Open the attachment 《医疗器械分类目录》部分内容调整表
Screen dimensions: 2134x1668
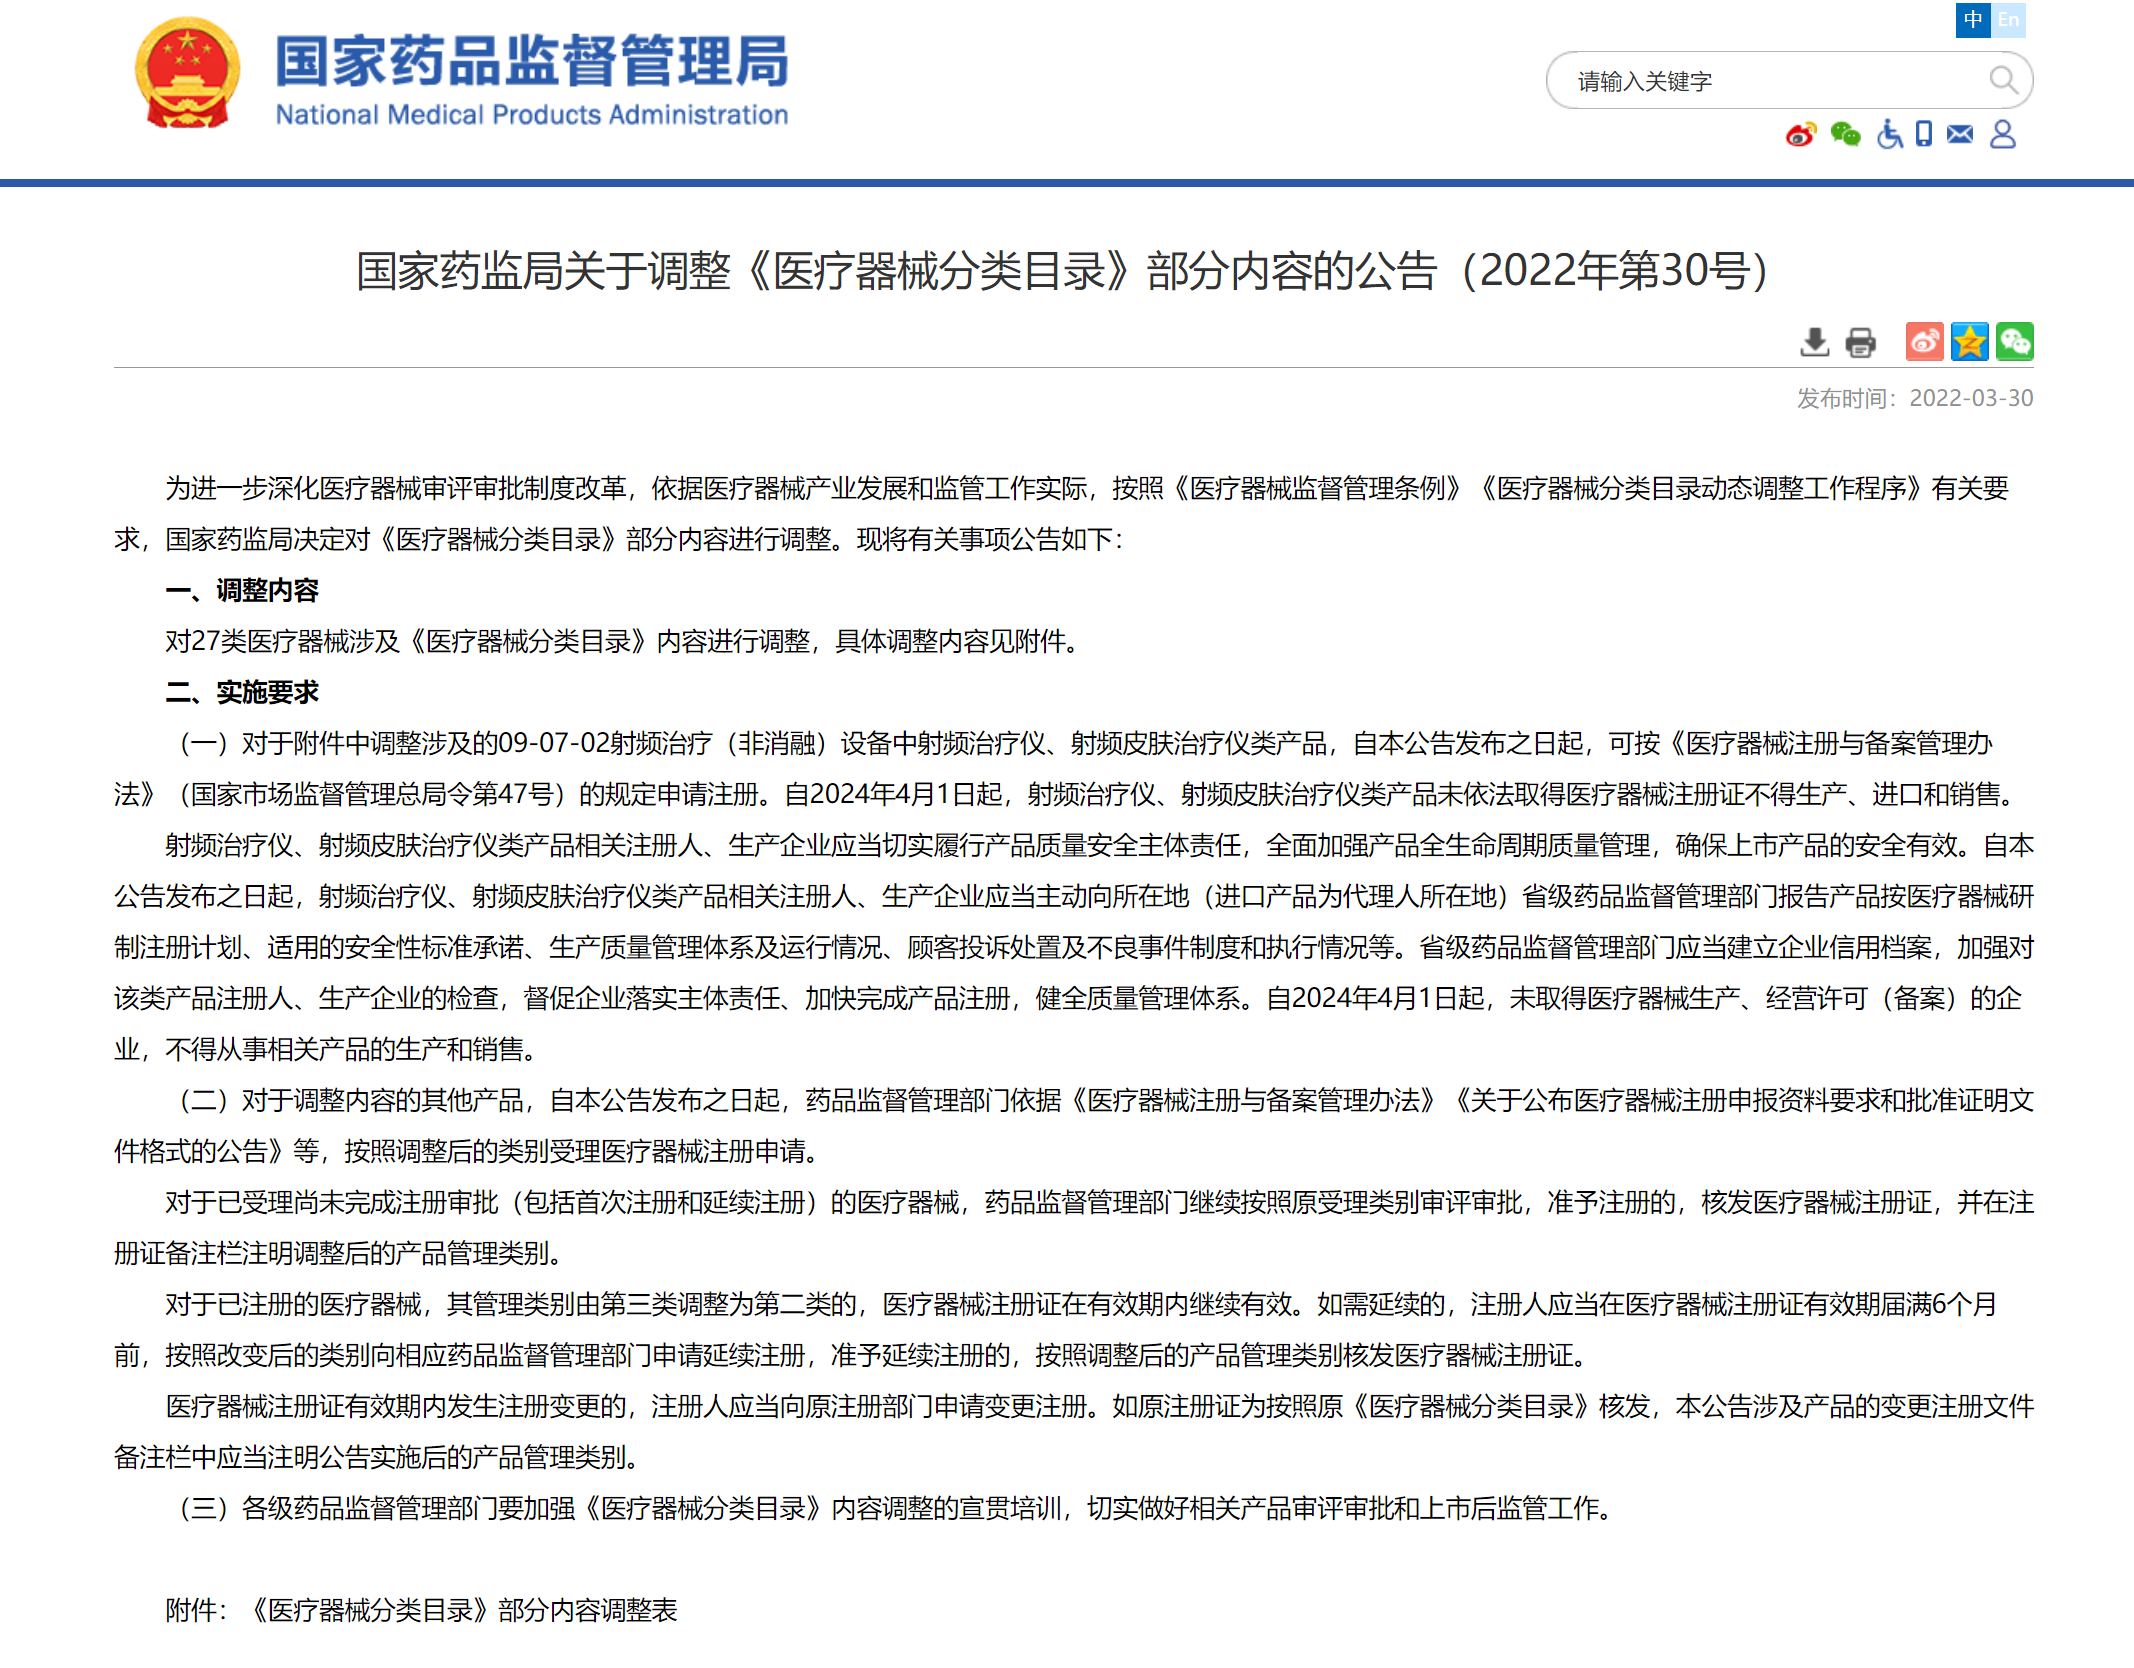coord(462,1610)
